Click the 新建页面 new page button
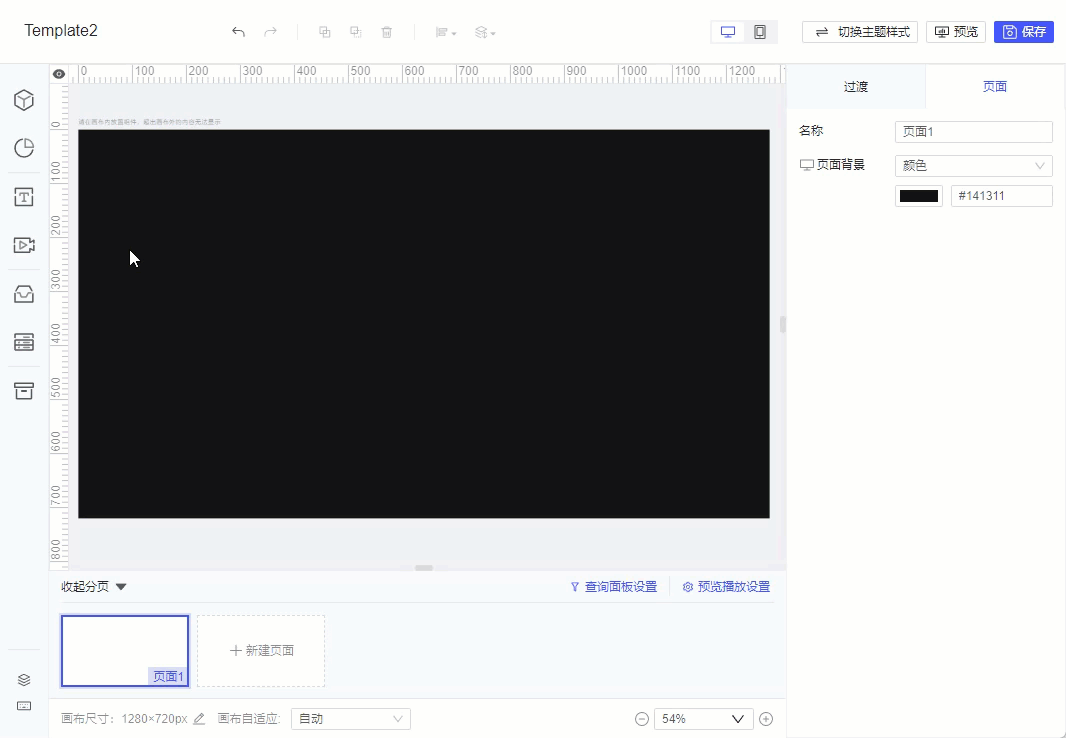Image resolution: width=1066 pixels, height=738 pixels. click(260, 650)
